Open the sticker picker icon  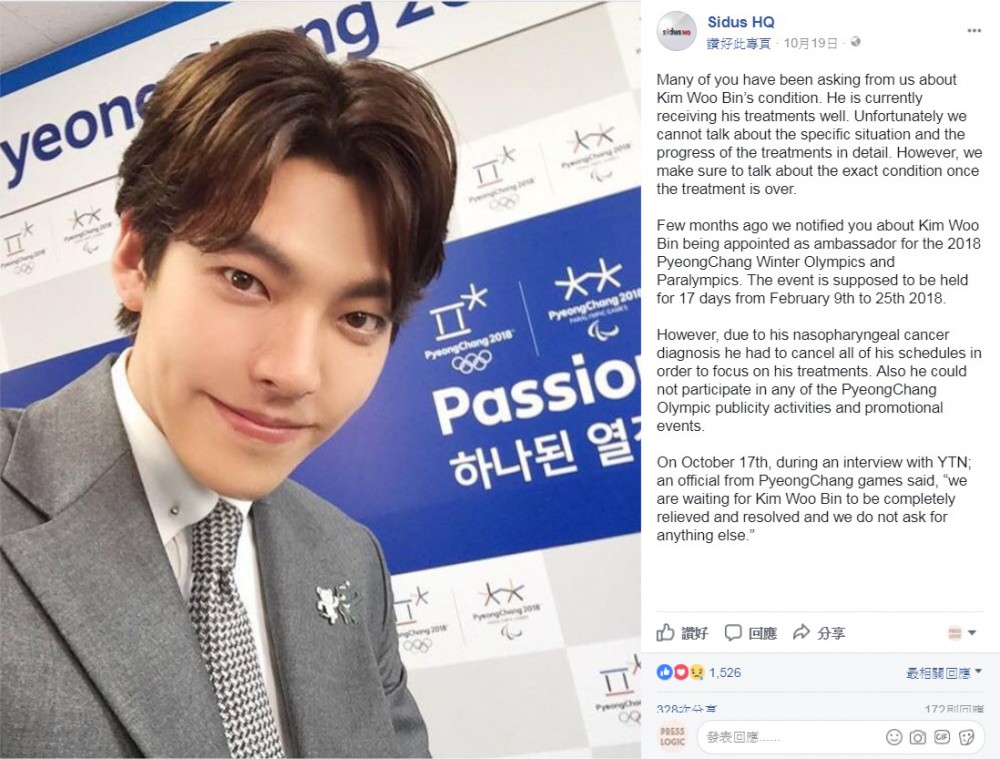(x=966, y=737)
